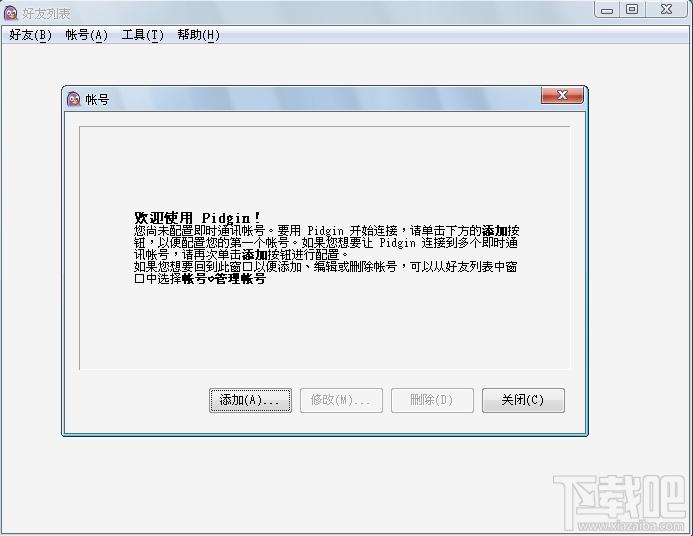Click the Pidgin icon in 帐号 dialog title
This screenshot has width=693, height=536.
pos(74,99)
